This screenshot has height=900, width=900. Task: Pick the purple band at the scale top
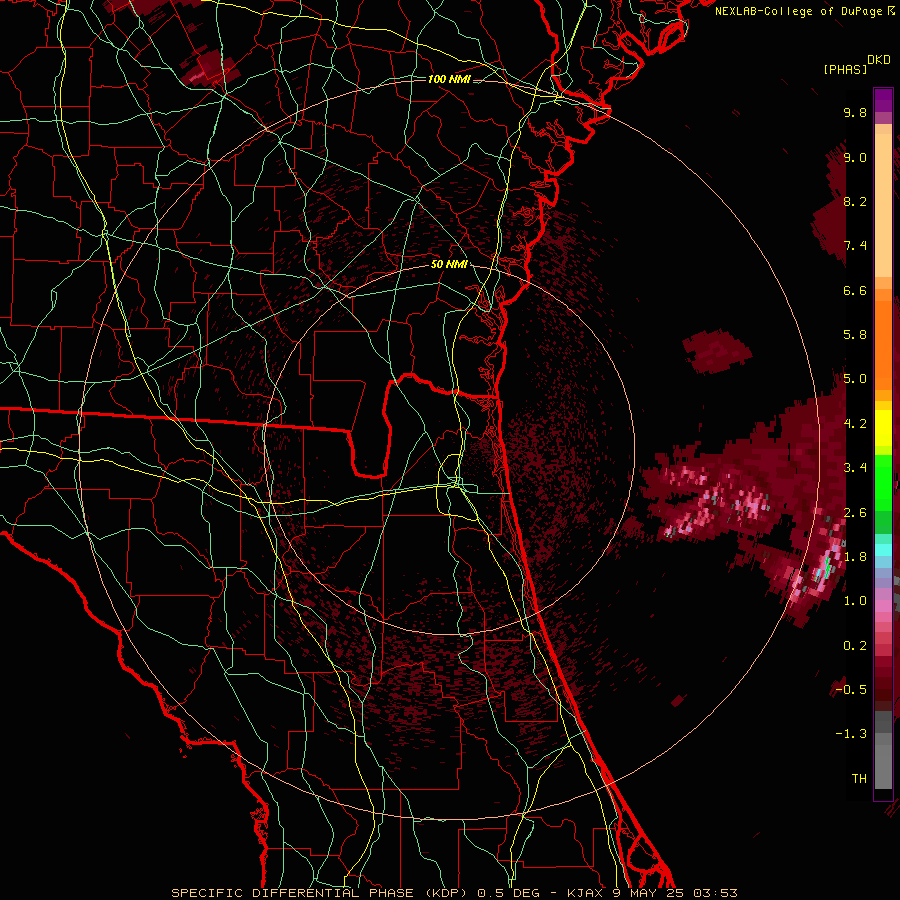[x=883, y=99]
